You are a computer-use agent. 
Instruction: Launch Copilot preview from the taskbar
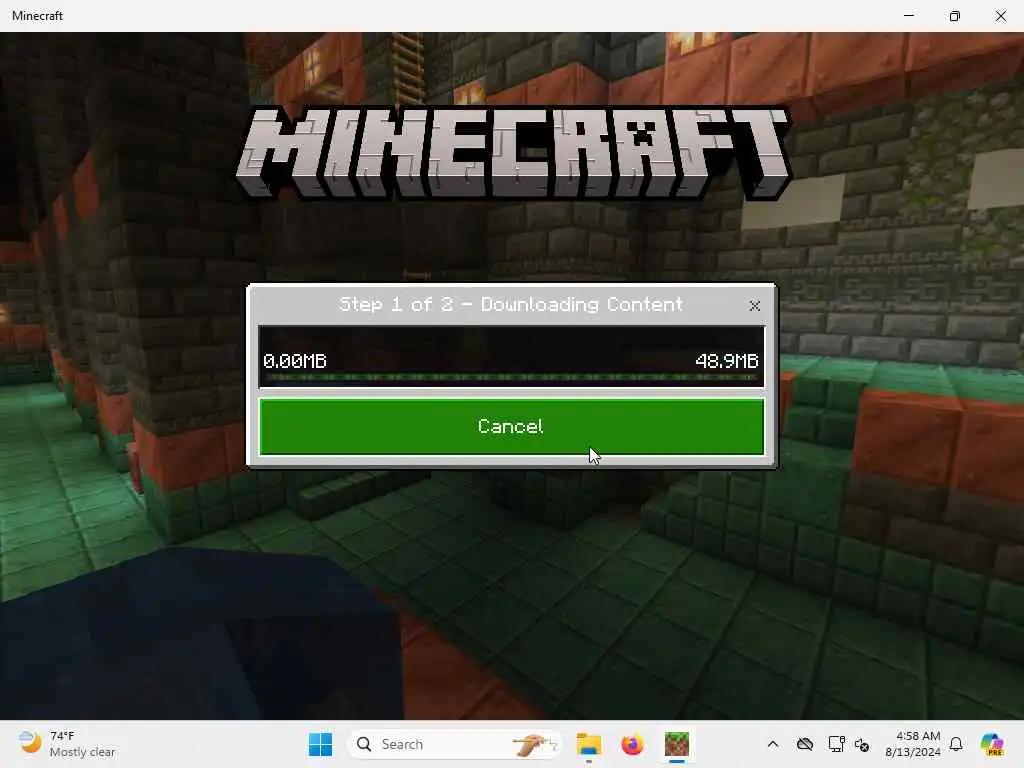(x=992, y=744)
